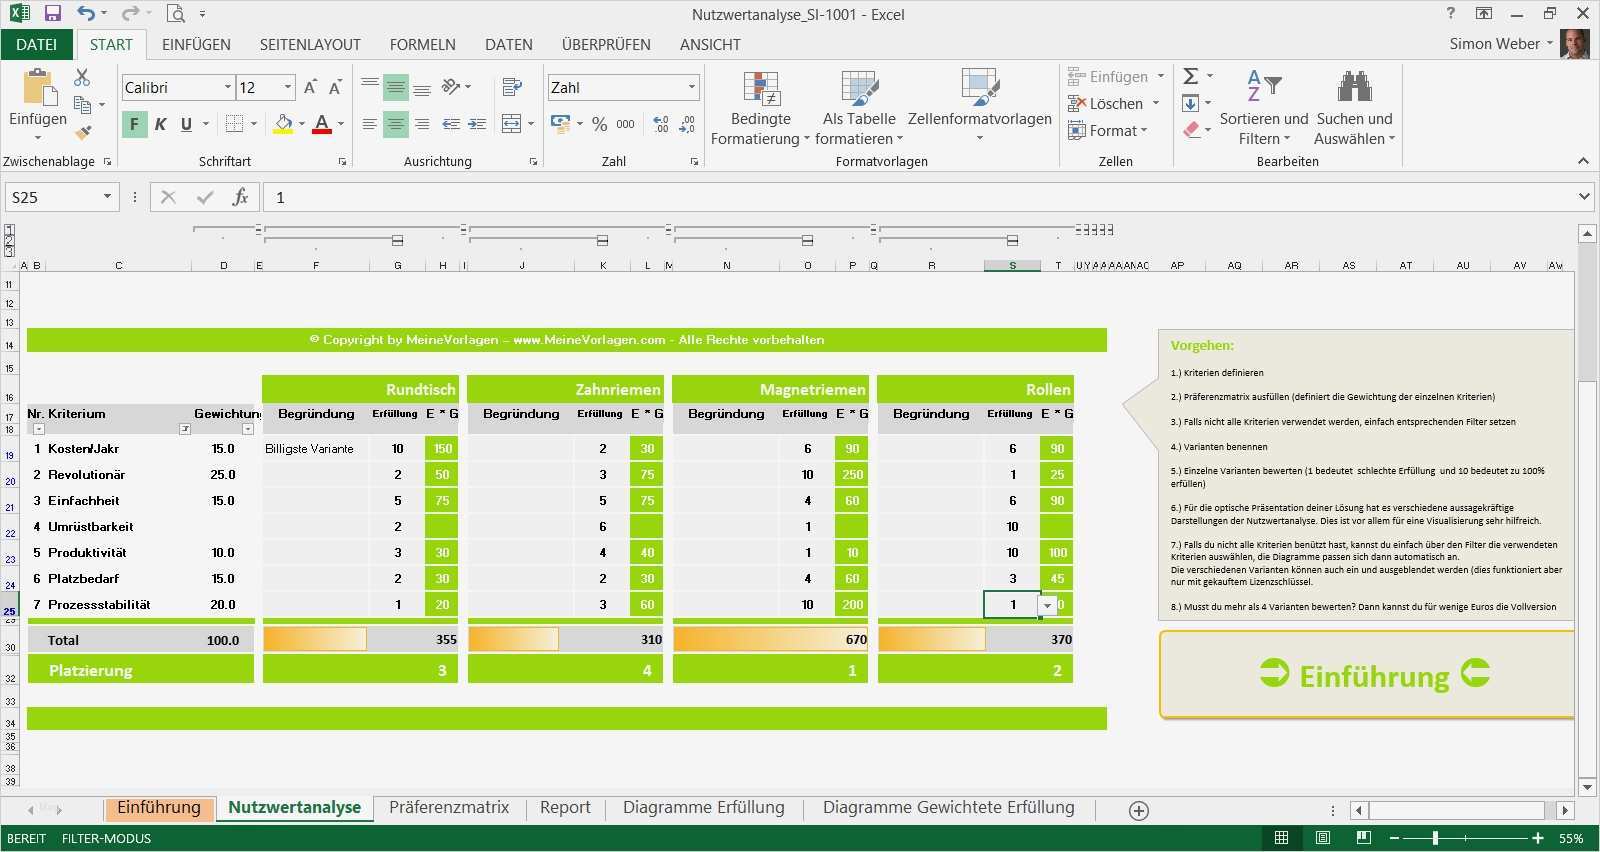The height and width of the screenshot is (852, 1600).
Task: Toggle italic formatting K button
Action: tap(160, 124)
